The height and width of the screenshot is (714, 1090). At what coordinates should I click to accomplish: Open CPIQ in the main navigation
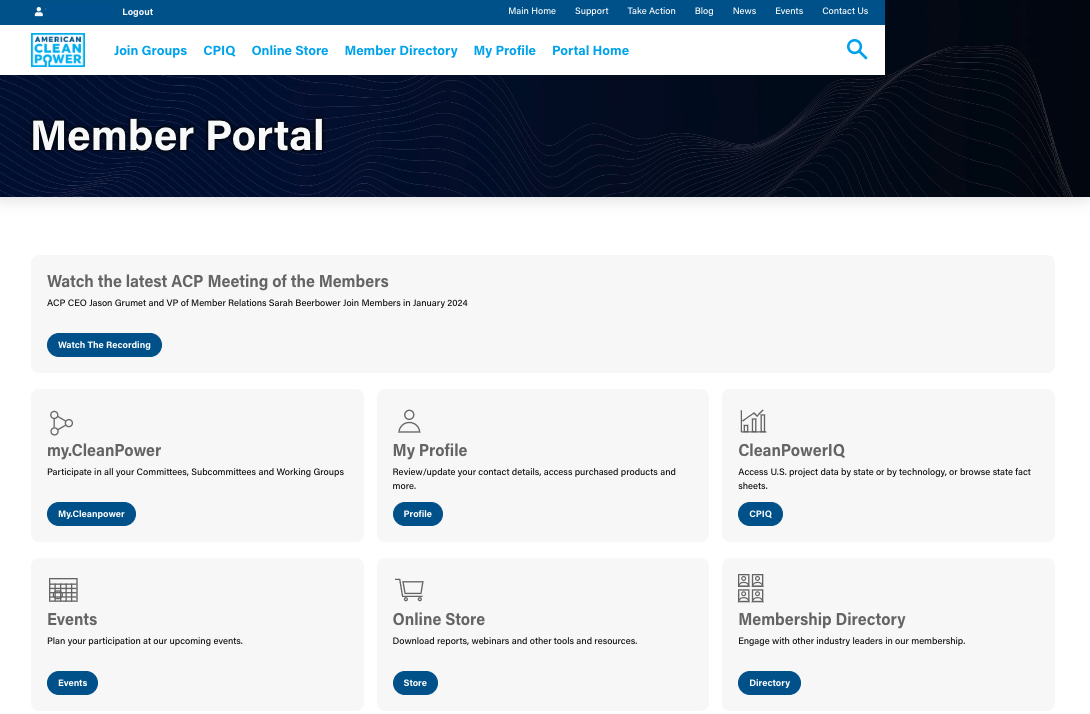click(219, 51)
